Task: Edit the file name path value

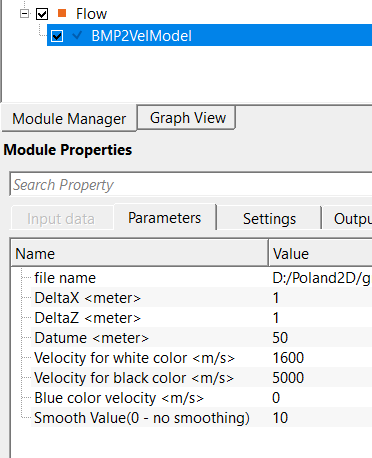Action: coord(321,278)
